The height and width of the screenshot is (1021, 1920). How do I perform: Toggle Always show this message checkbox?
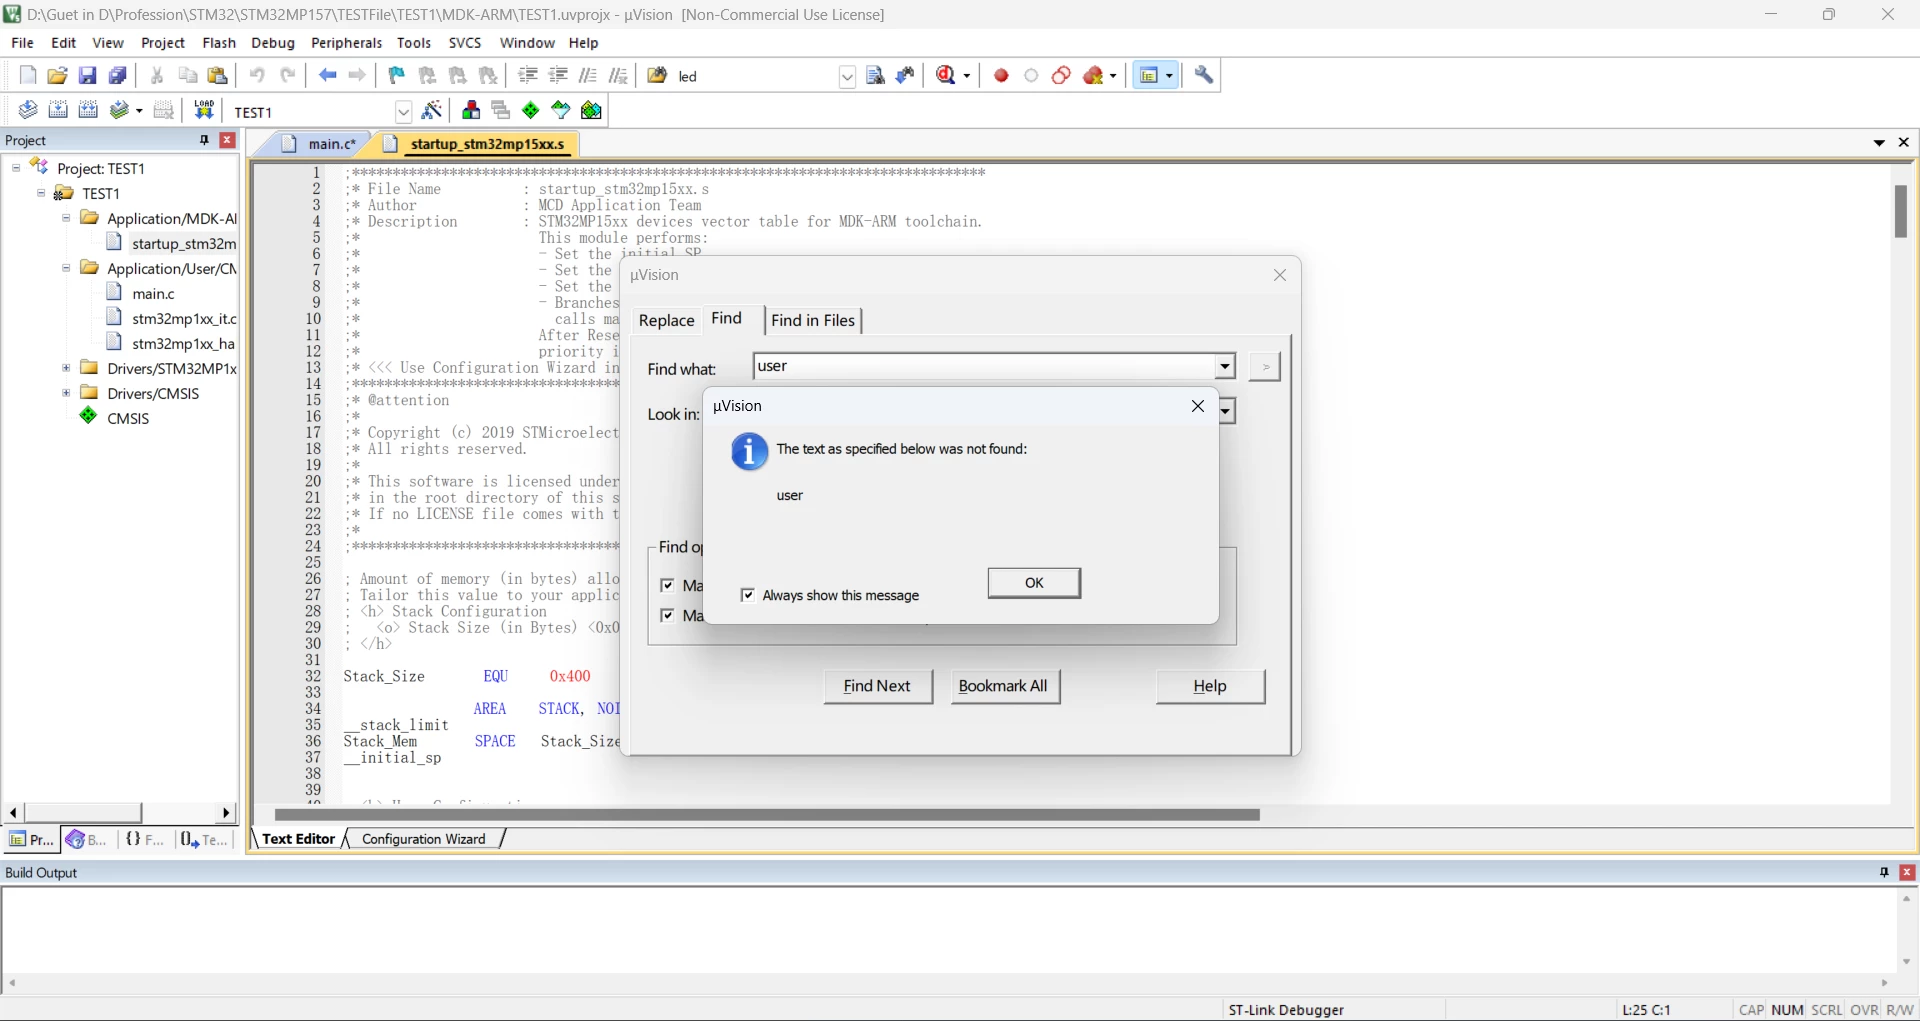click(x=748, y=595)
